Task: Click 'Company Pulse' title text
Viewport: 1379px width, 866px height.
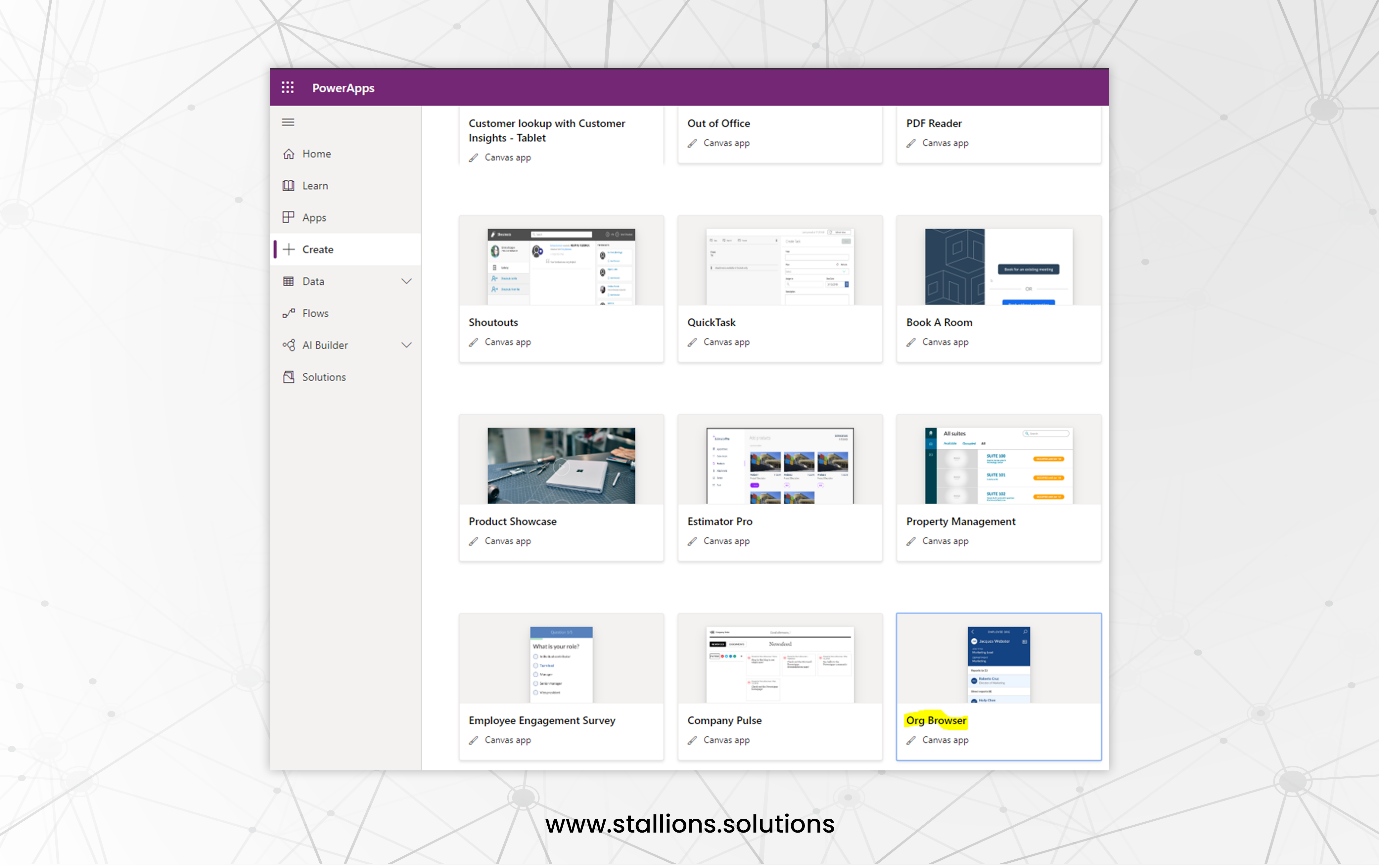Action: click(x=725, y=721)
